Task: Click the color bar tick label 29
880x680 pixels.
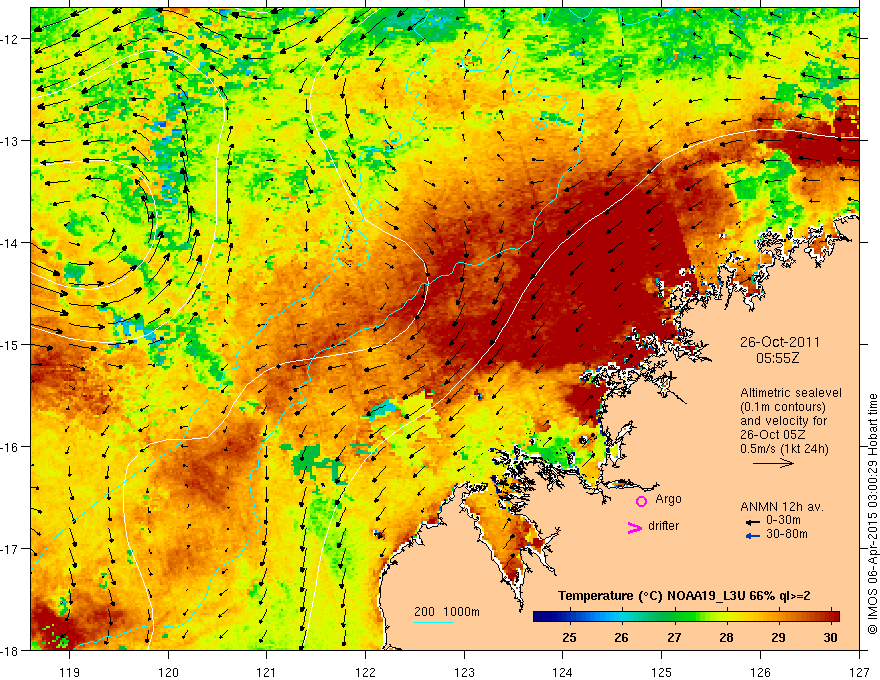Action: coord(778,637)
